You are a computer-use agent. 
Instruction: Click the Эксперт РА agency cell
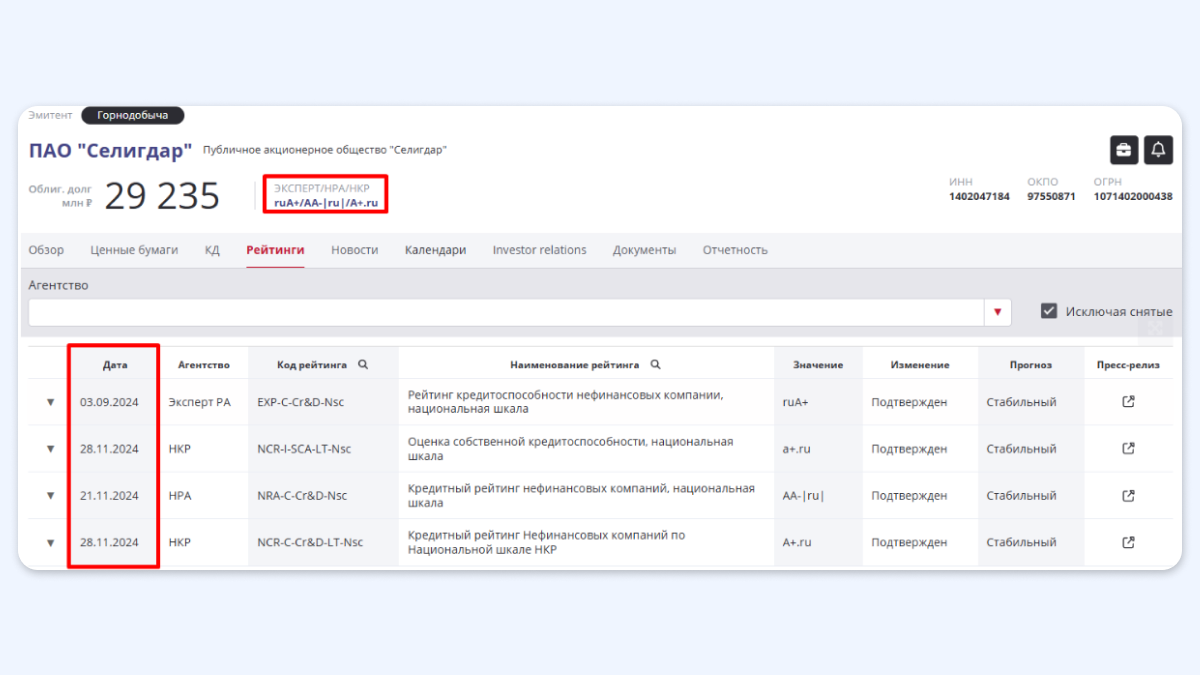tap(199, 402)
